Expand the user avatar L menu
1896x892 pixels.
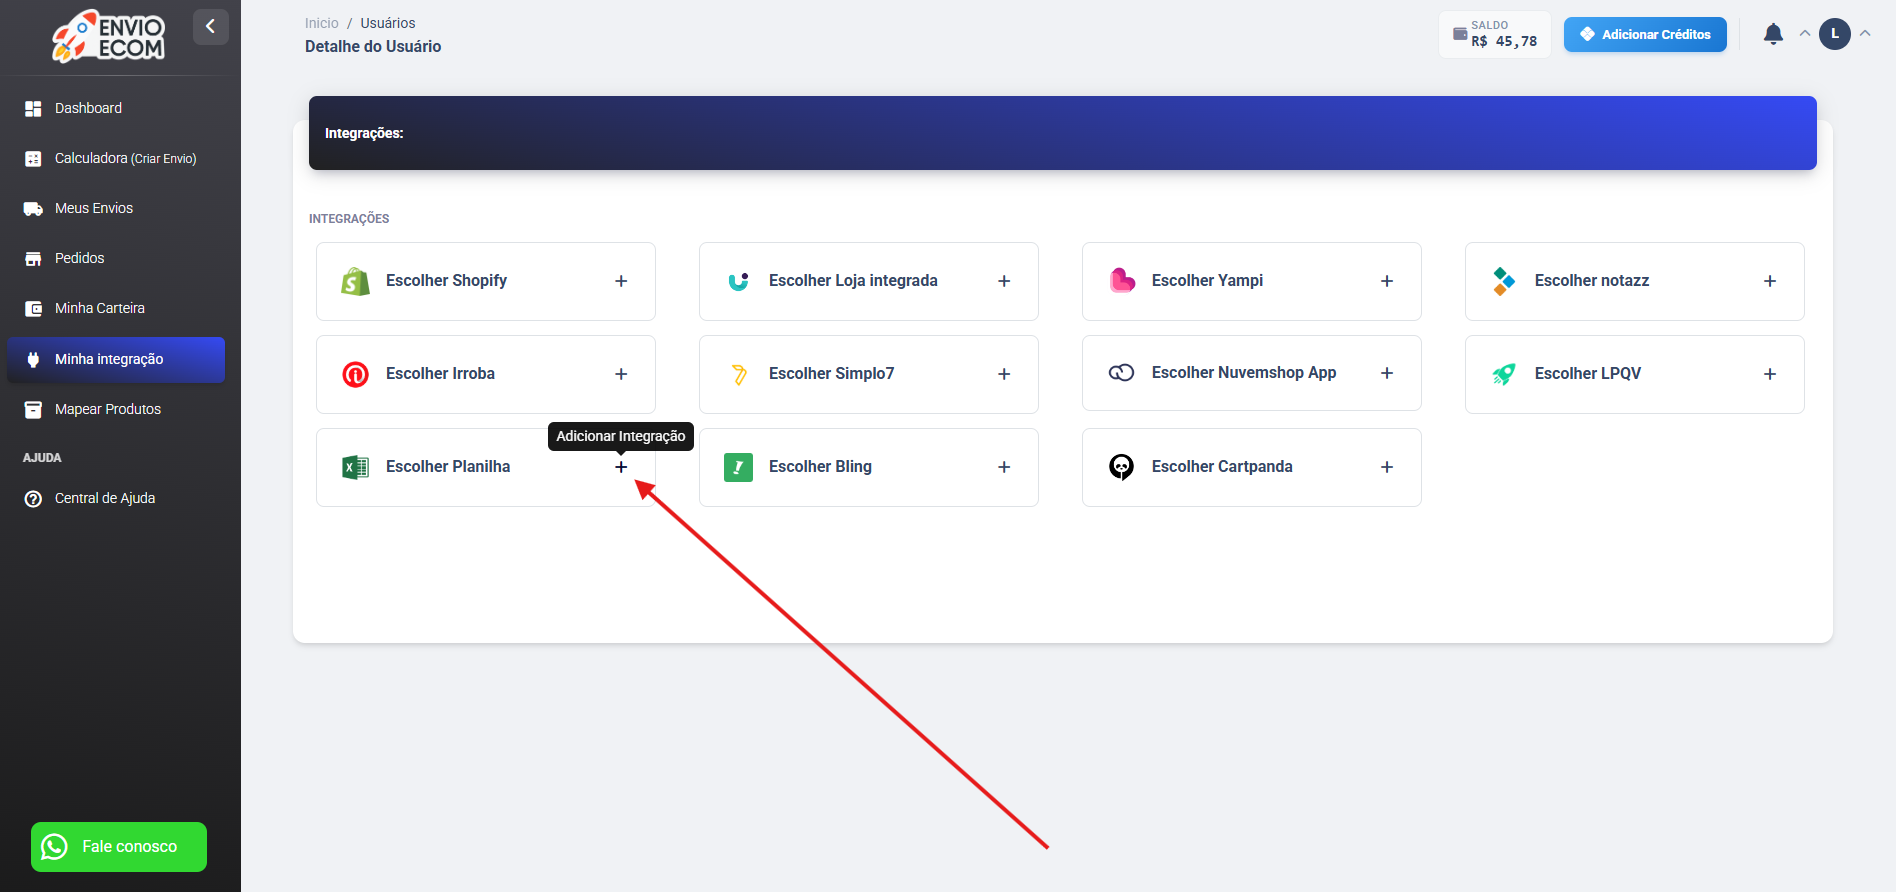(1834, 34)
